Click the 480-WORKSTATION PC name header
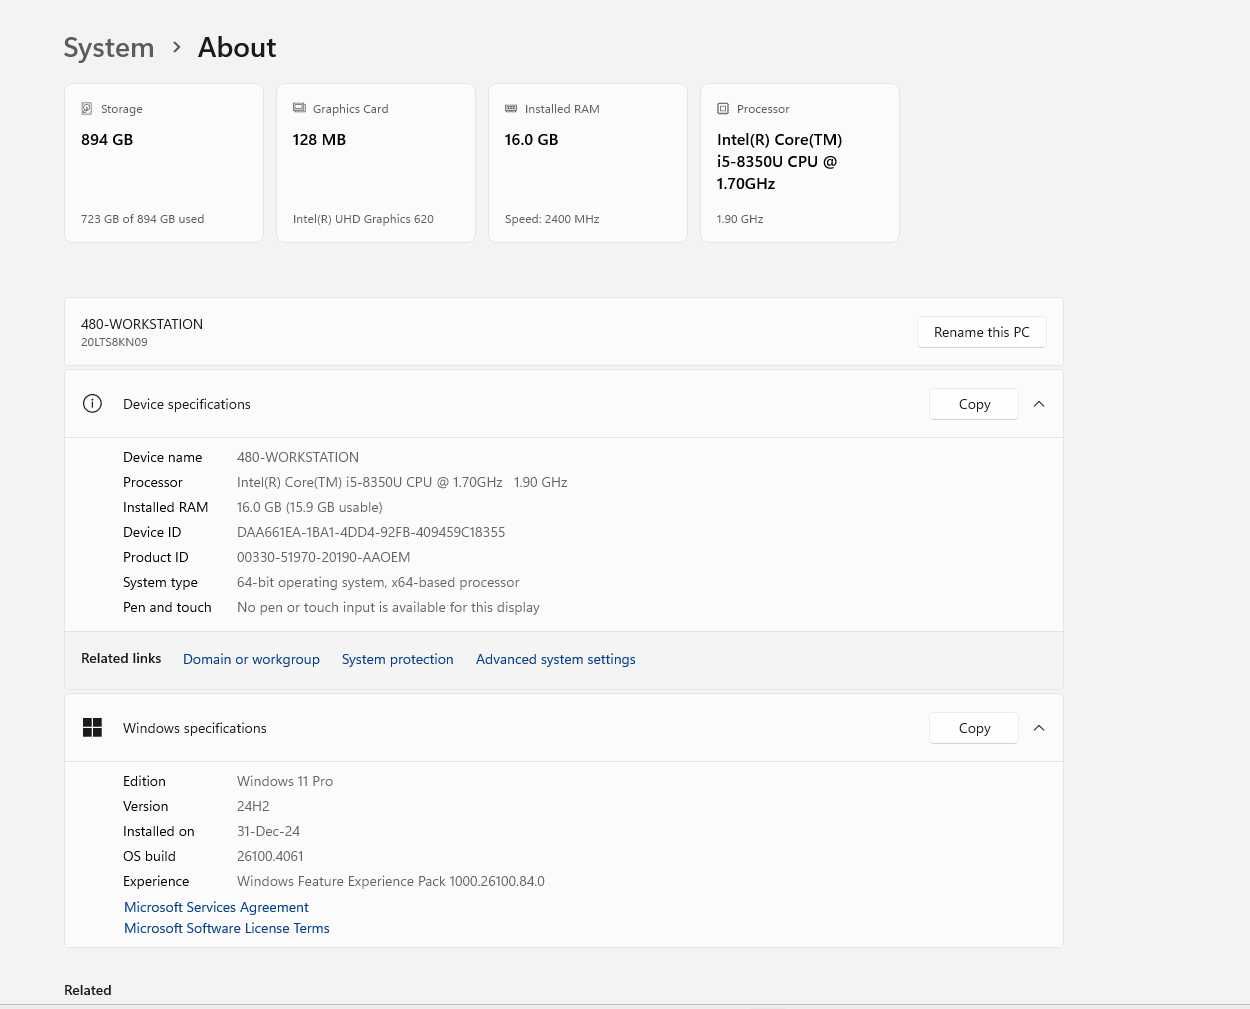Viewport: 1250px width, 1009px height. point(142,324)
